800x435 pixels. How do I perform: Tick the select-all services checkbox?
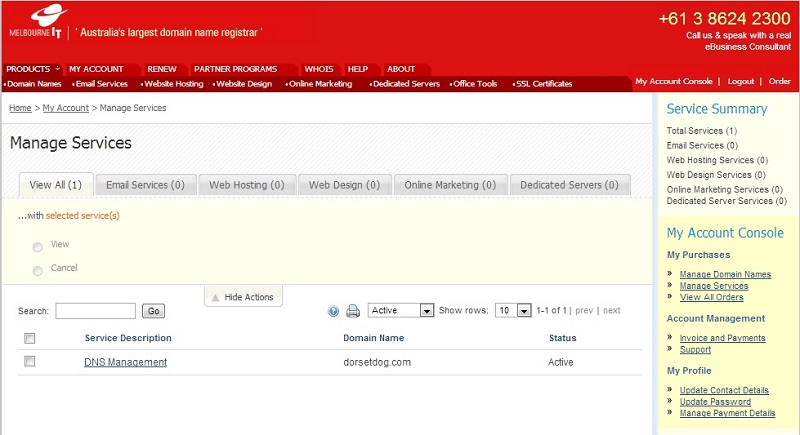pos(30,338)
